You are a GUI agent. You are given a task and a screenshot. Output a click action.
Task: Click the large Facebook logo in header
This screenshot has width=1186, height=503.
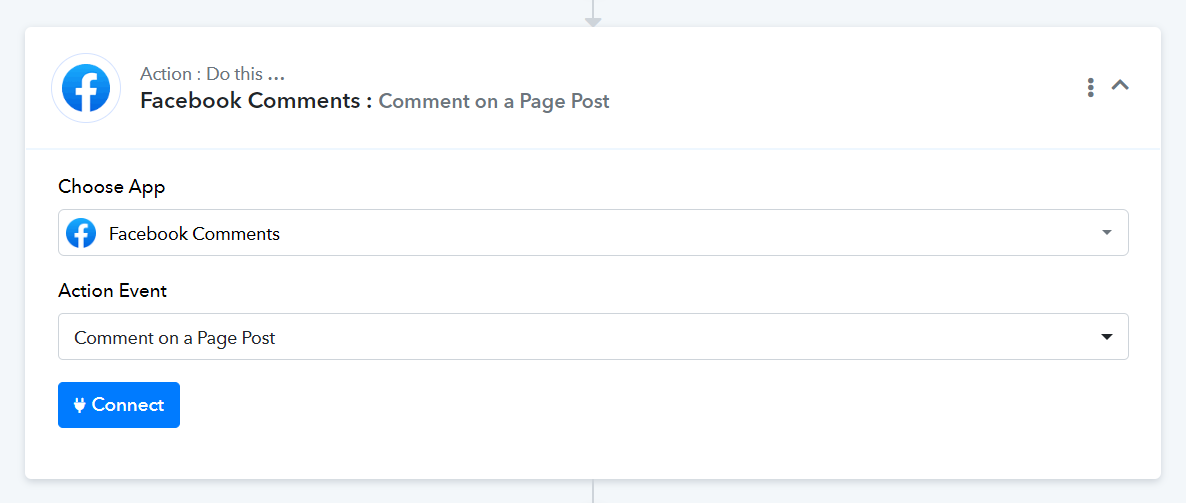(x=85, y=88)
